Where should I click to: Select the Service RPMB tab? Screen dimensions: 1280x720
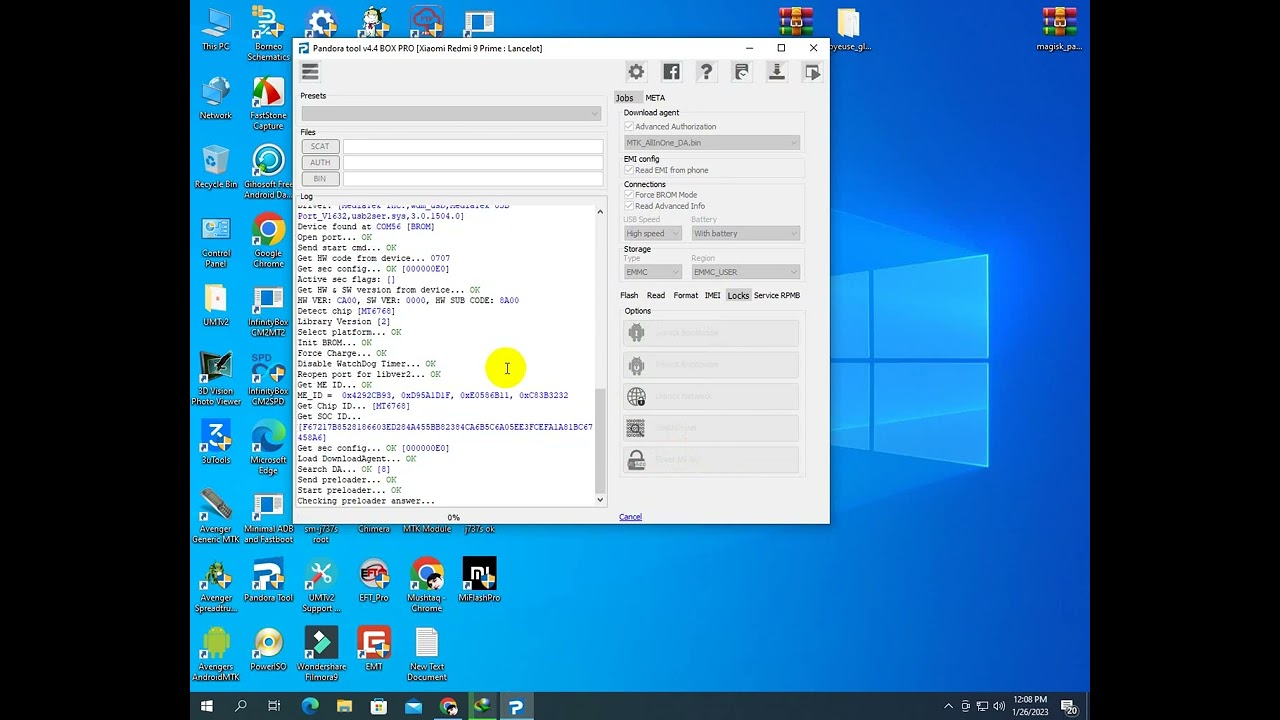pos(777,296)
